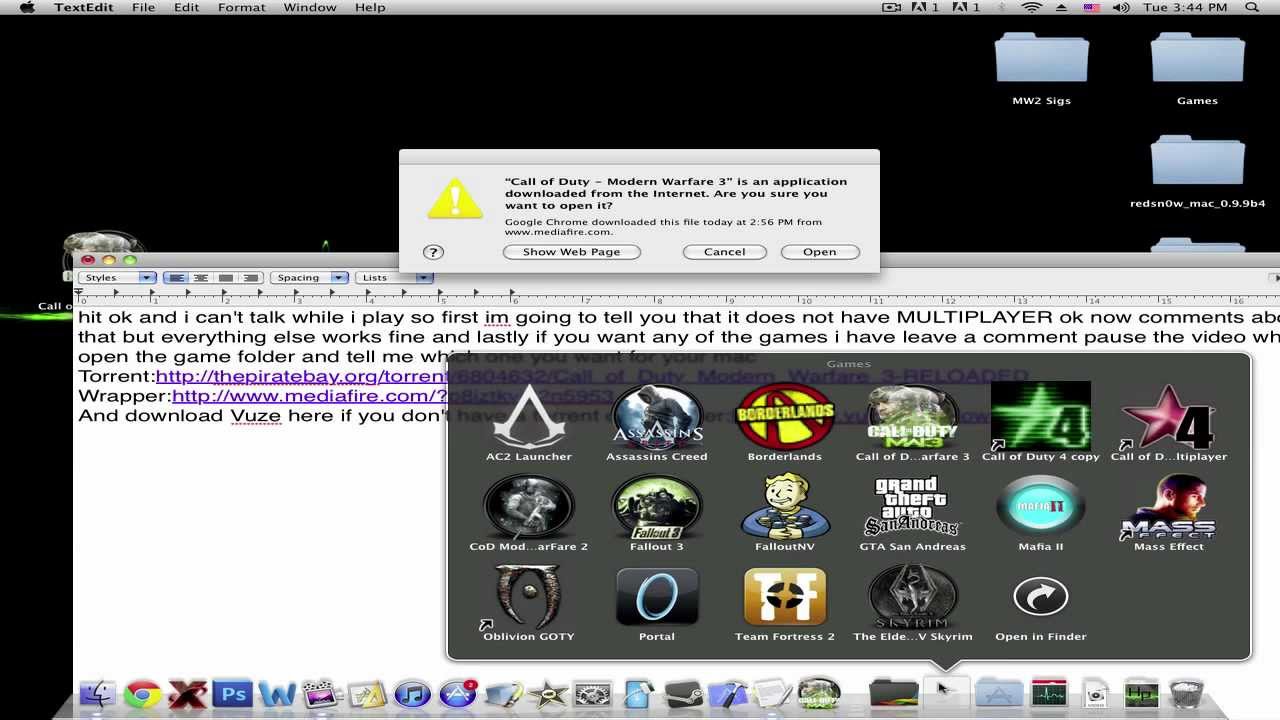This screenshot has height=720, width=1280.
Task: Click the help question mark button
Action: (x=432, y=252)
